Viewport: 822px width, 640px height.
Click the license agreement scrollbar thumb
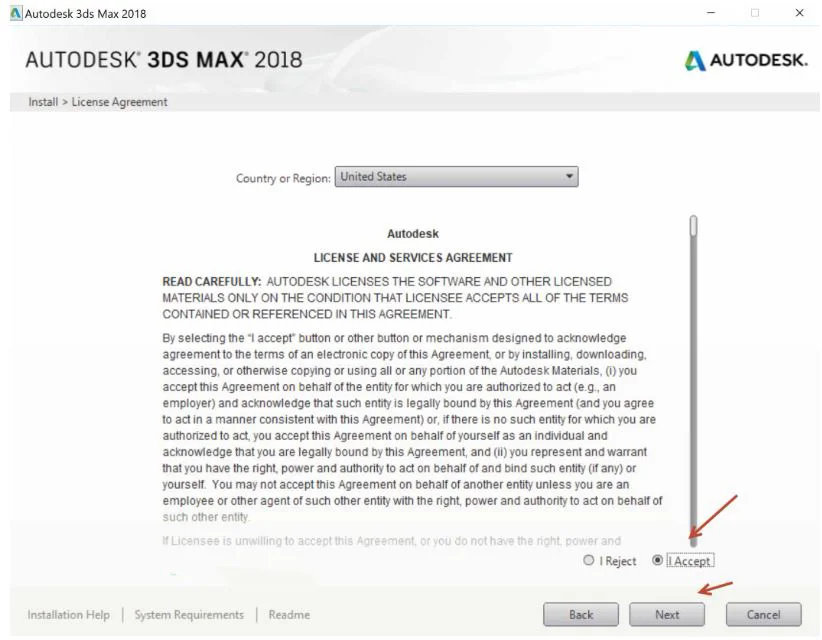[x=694, y=226]
